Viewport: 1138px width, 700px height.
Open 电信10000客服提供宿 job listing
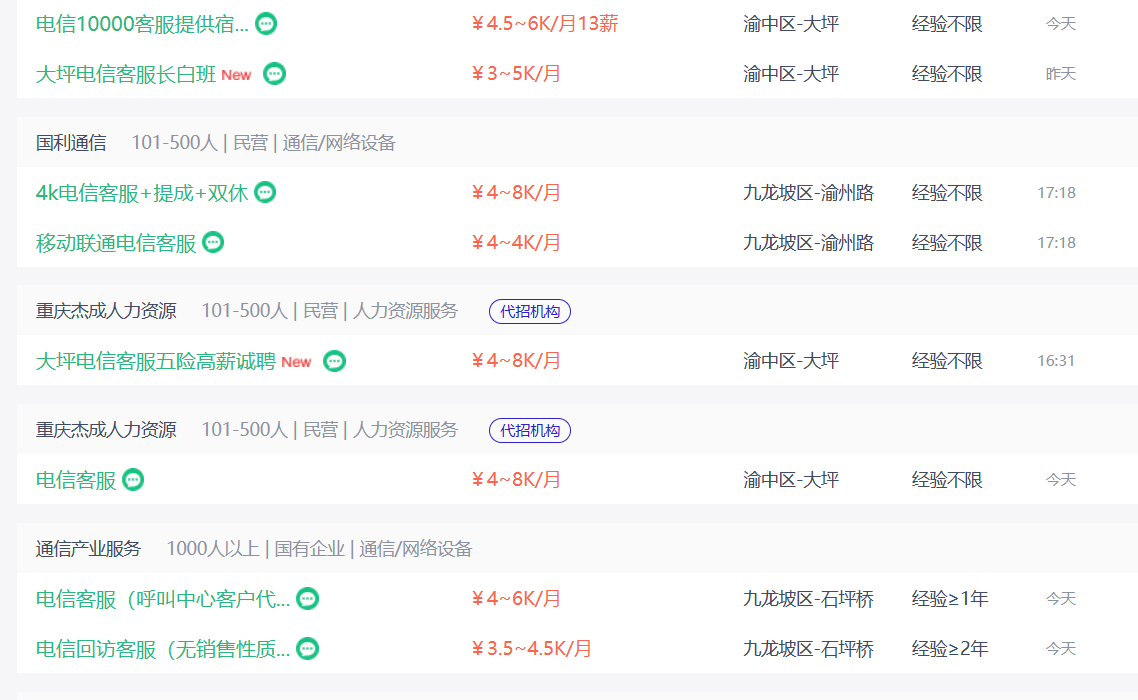pos(142,24)
